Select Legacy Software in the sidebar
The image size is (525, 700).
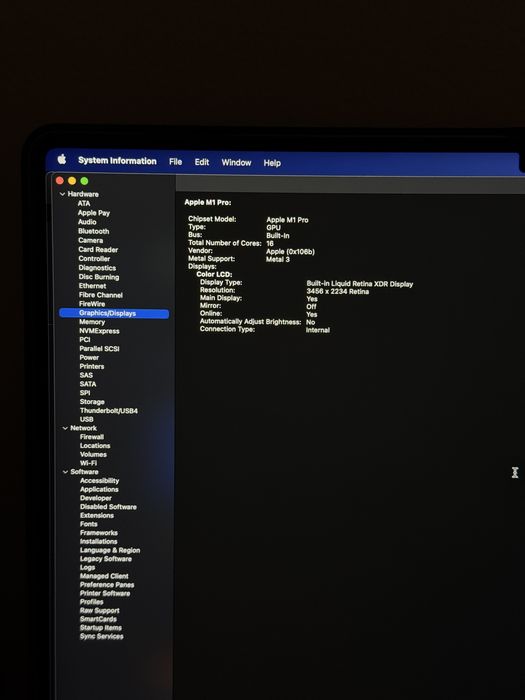coord(106,559)
